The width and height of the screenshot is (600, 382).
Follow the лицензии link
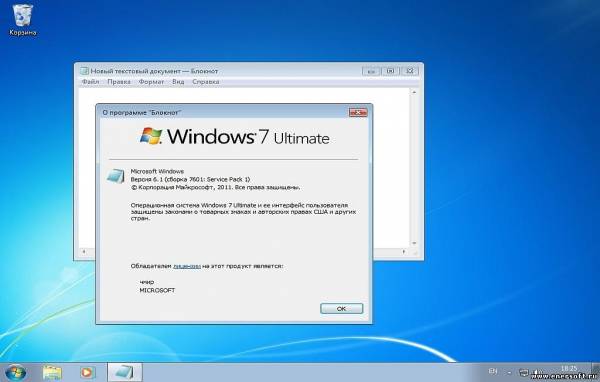[187, 266]
